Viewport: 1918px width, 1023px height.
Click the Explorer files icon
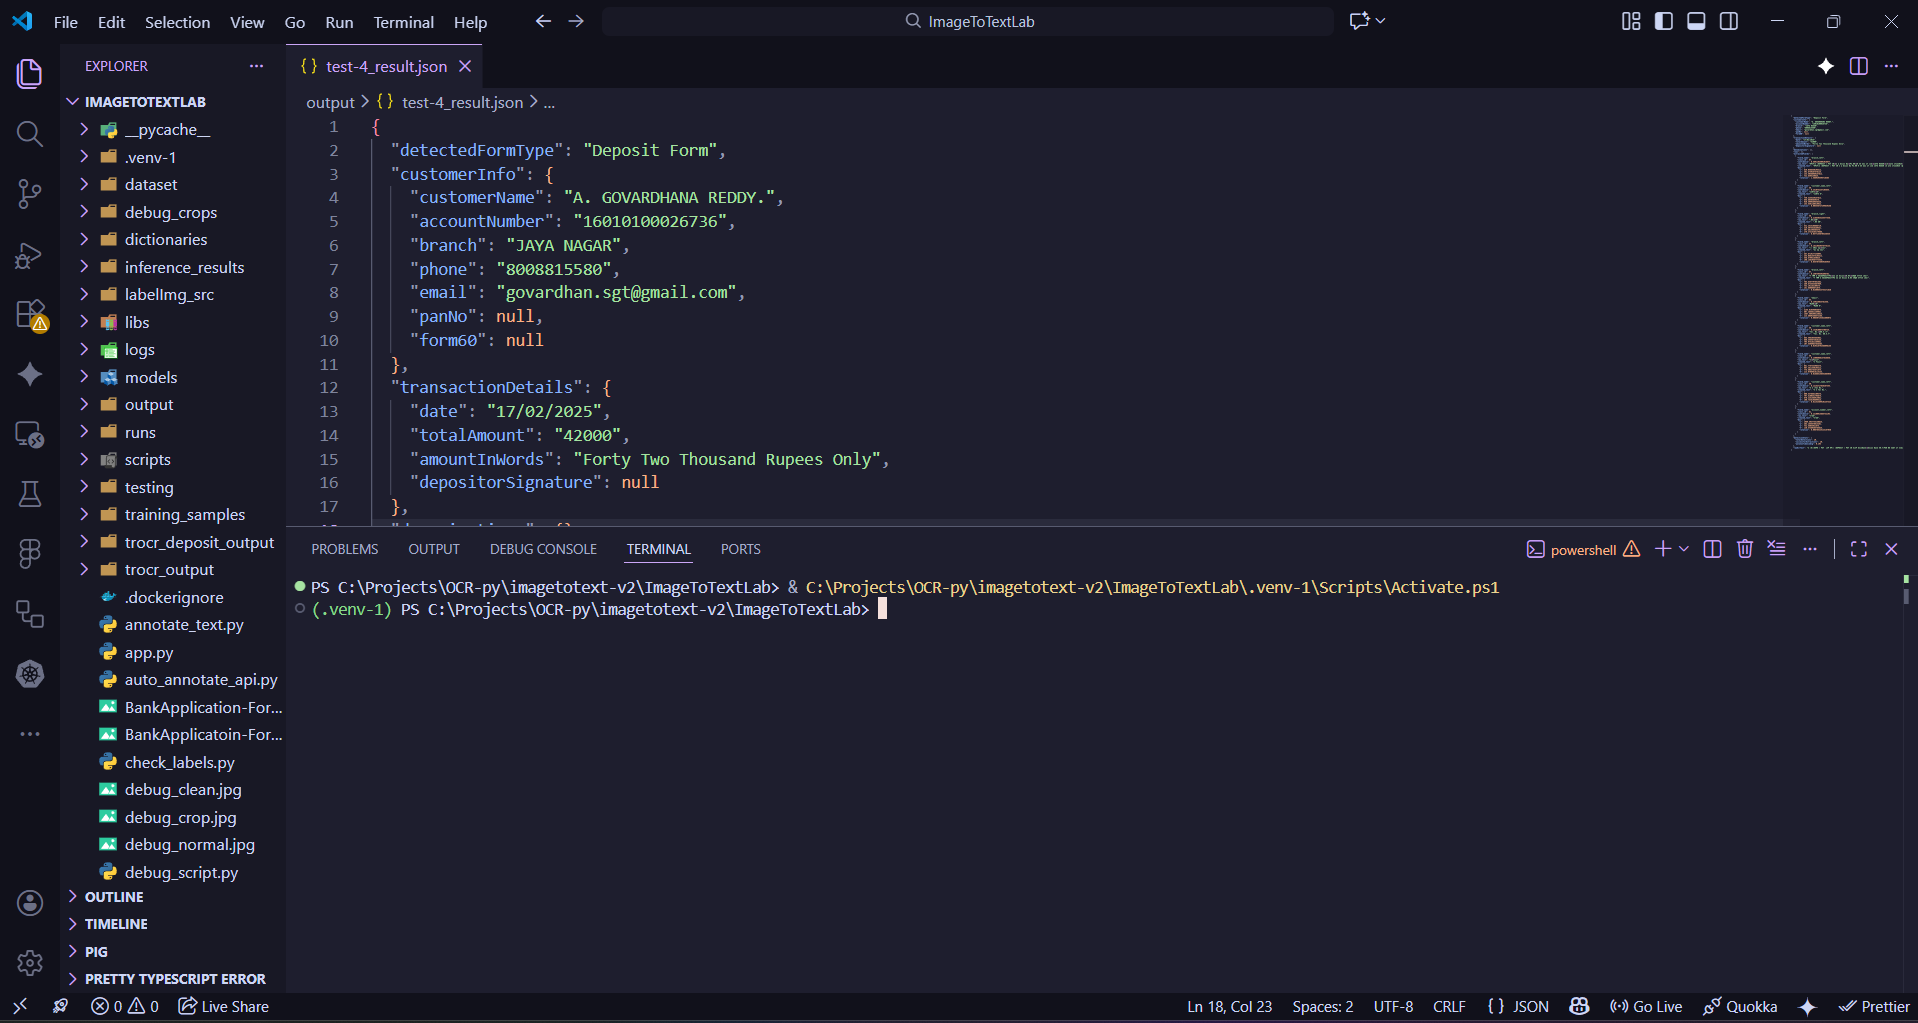[x=30, y=74]
